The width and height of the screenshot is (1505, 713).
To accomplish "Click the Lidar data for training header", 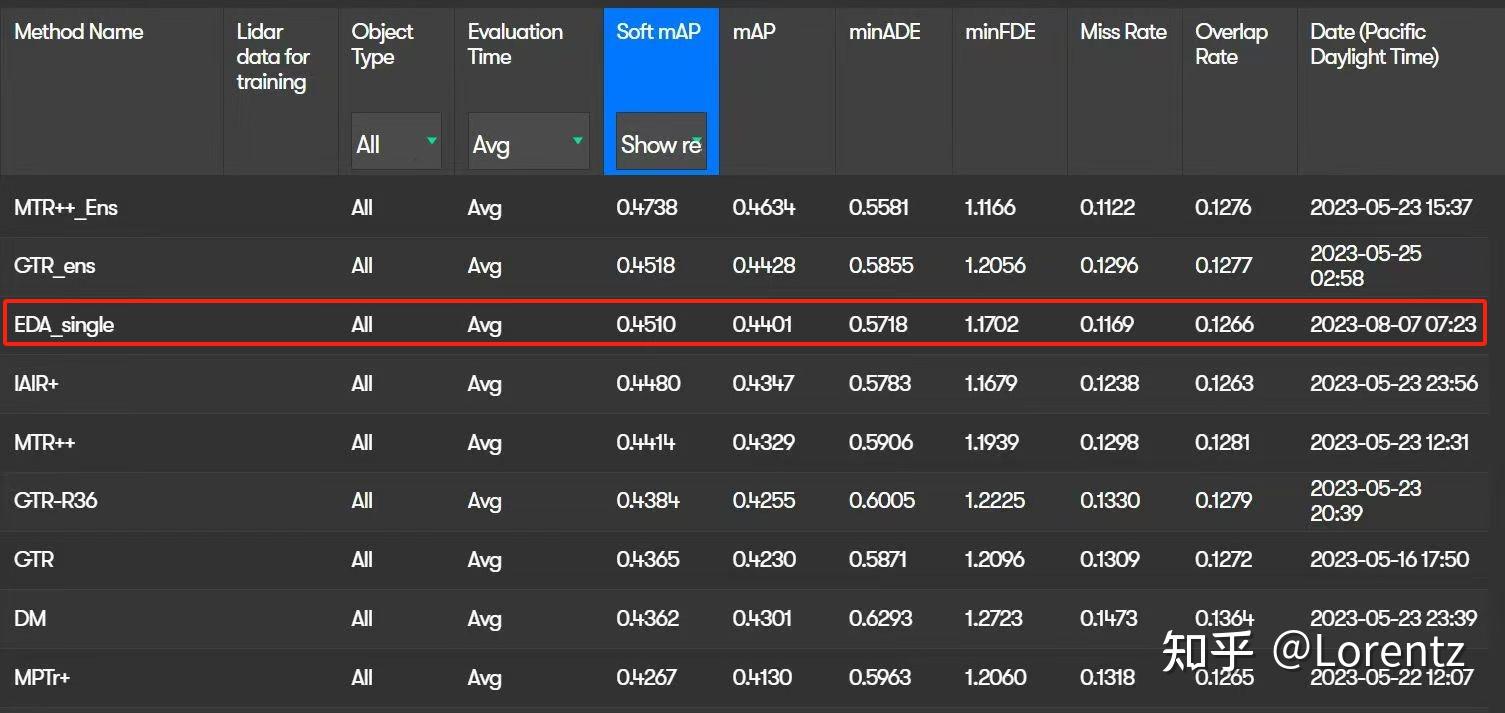I will pyautogui.click(x=273, y=57).
